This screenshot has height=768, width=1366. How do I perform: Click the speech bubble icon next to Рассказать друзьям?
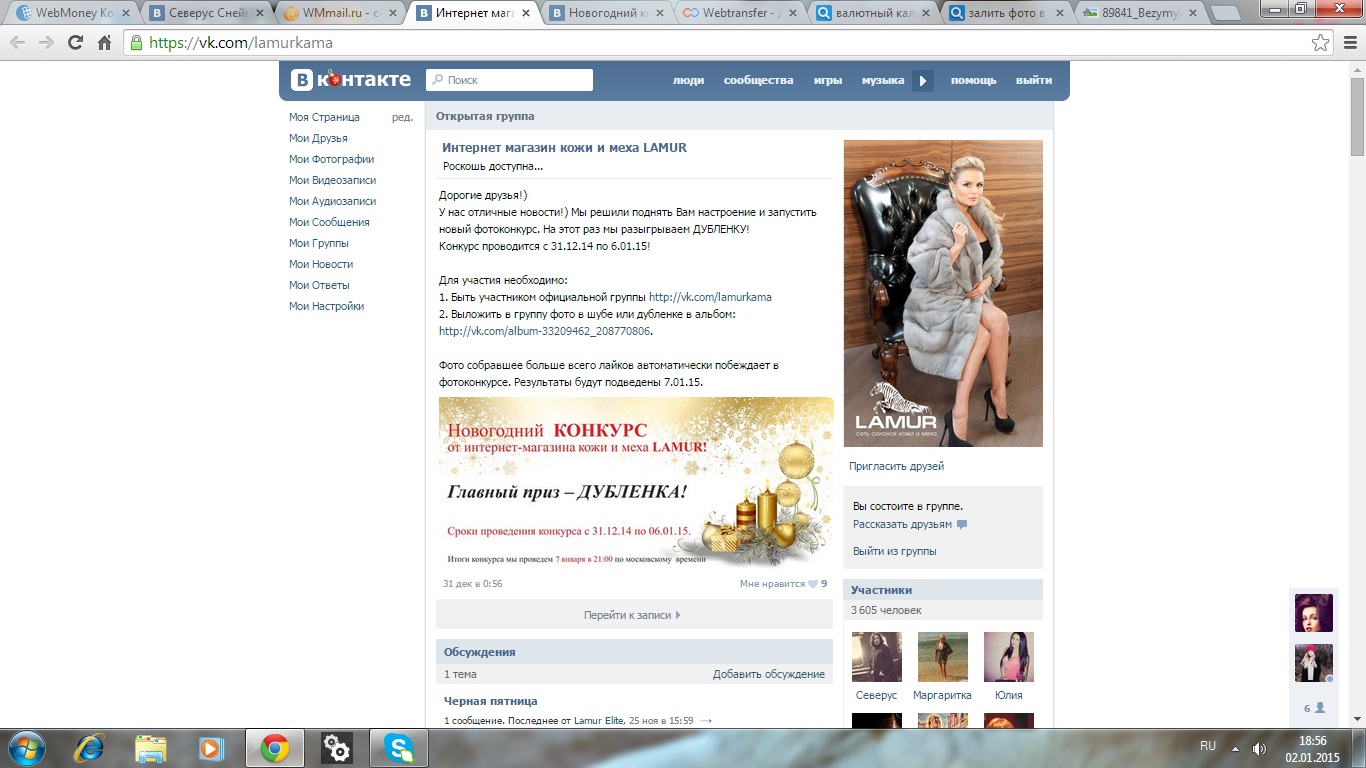[x=962, y=524]
